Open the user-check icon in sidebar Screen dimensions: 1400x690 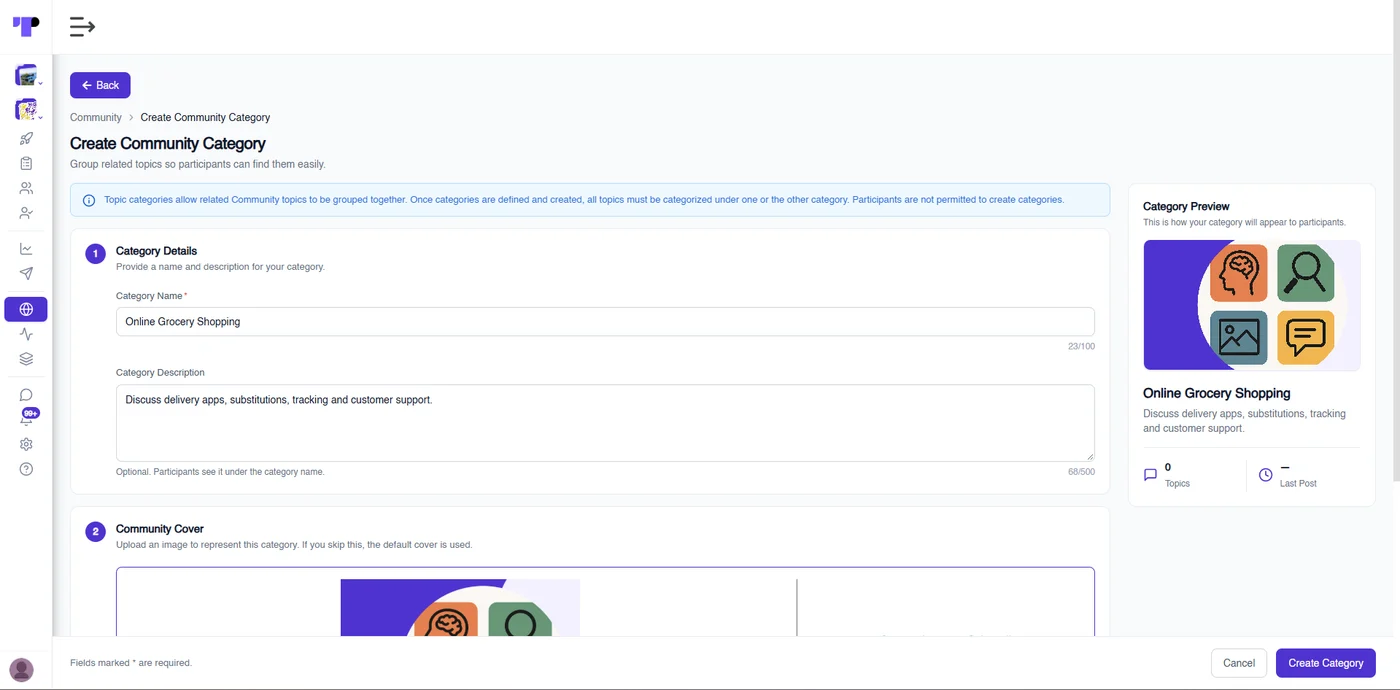point(26,213)
